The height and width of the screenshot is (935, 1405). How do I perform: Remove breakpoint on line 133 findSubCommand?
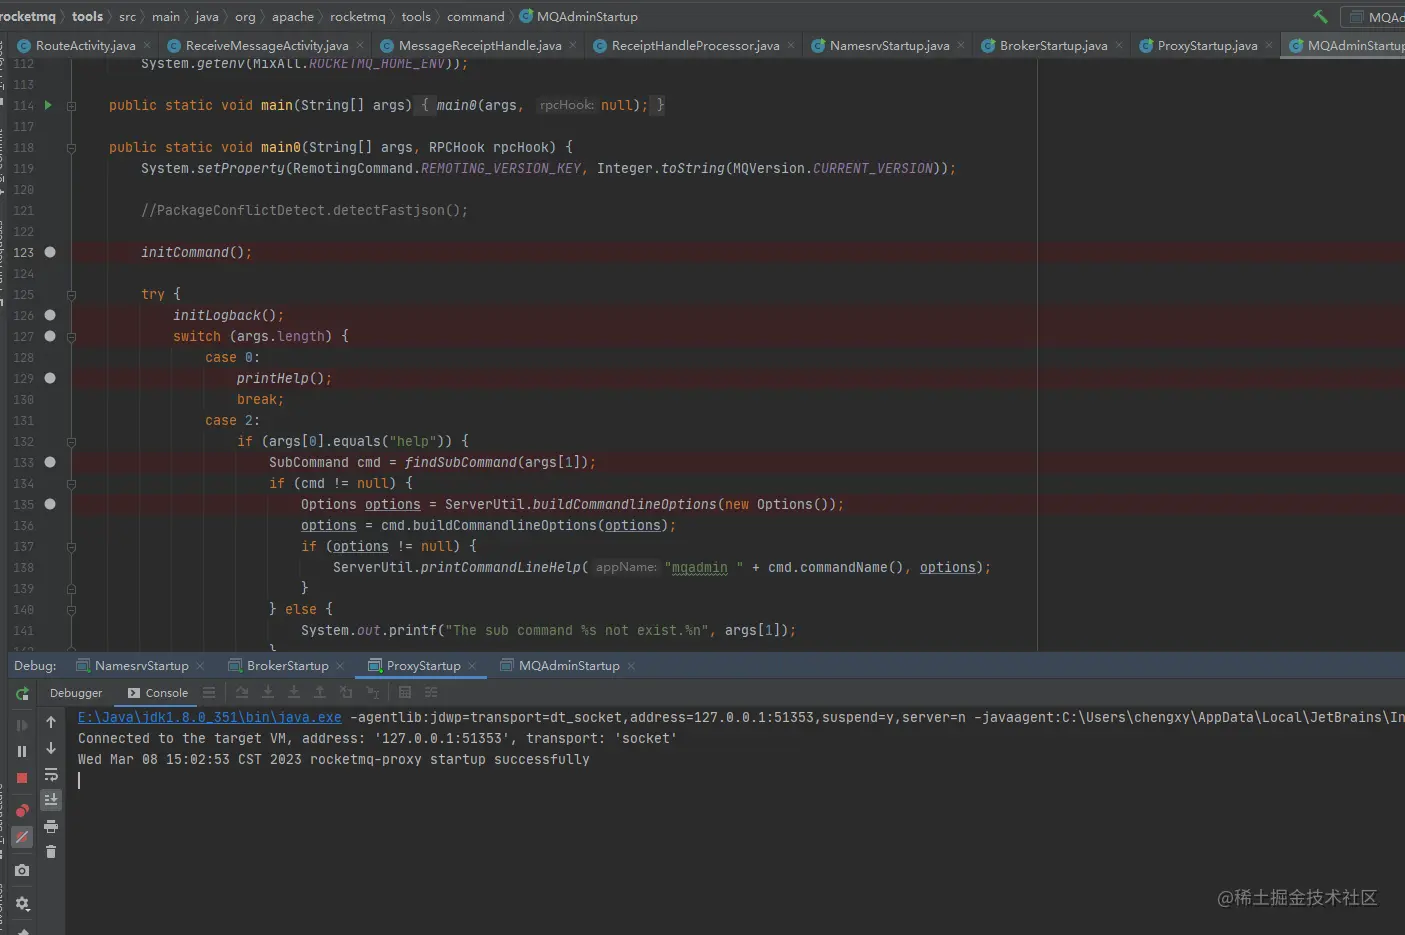click(x=50, y=462)
